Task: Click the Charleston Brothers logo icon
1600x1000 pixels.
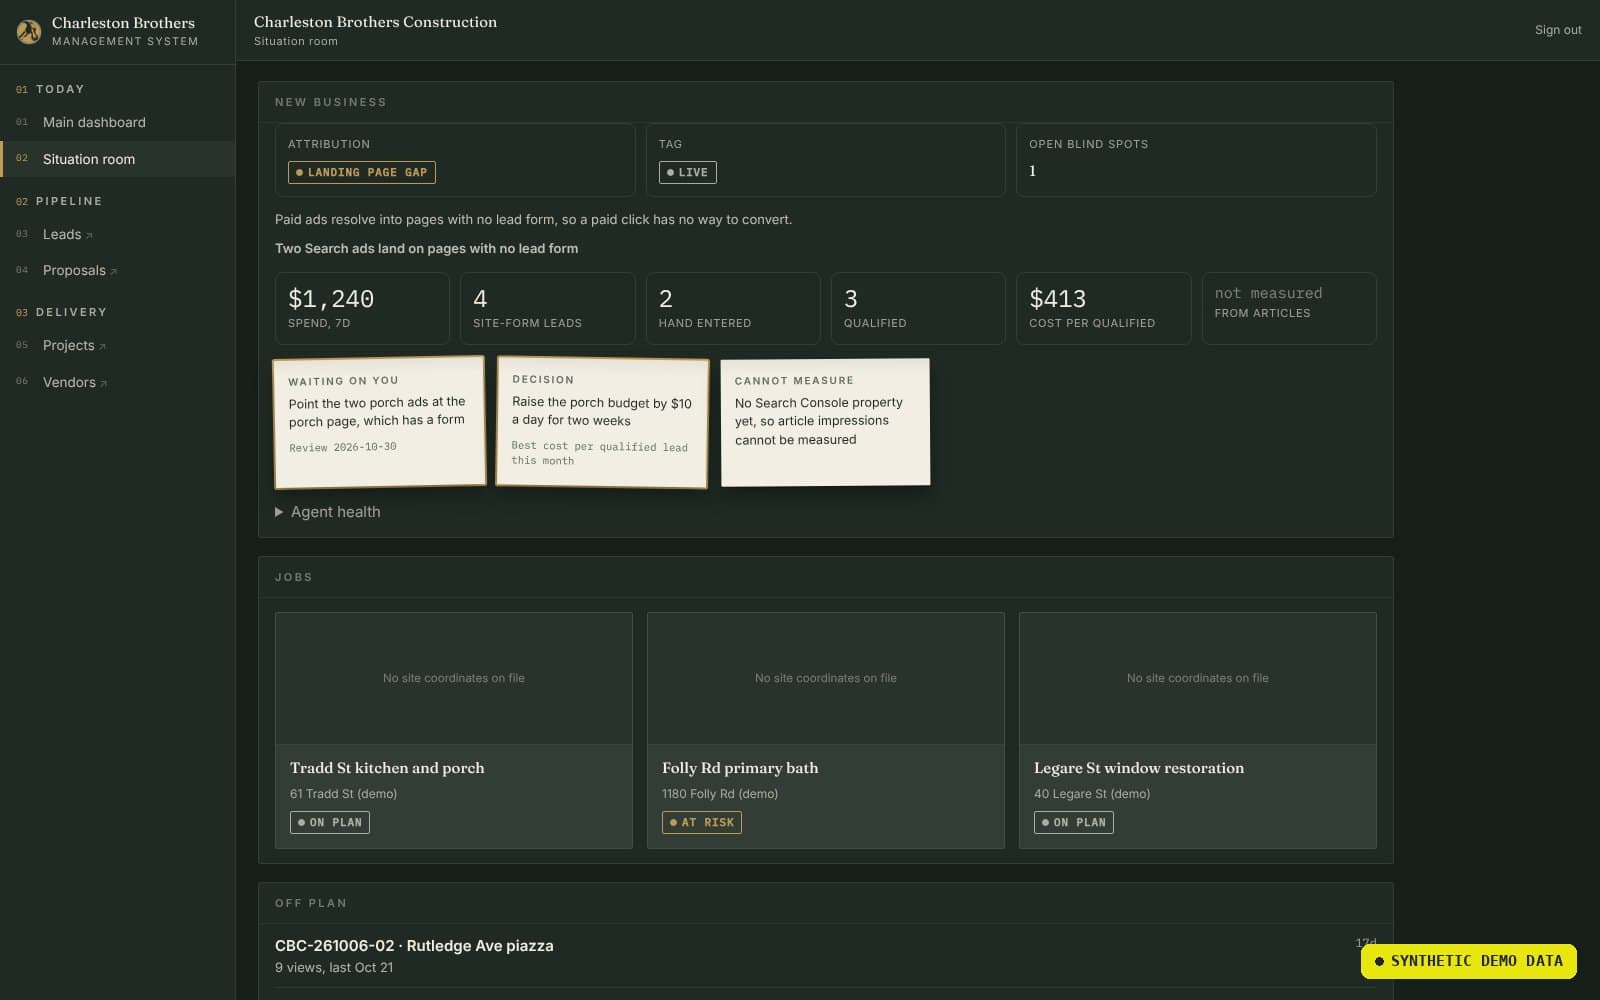Action: 29,31
